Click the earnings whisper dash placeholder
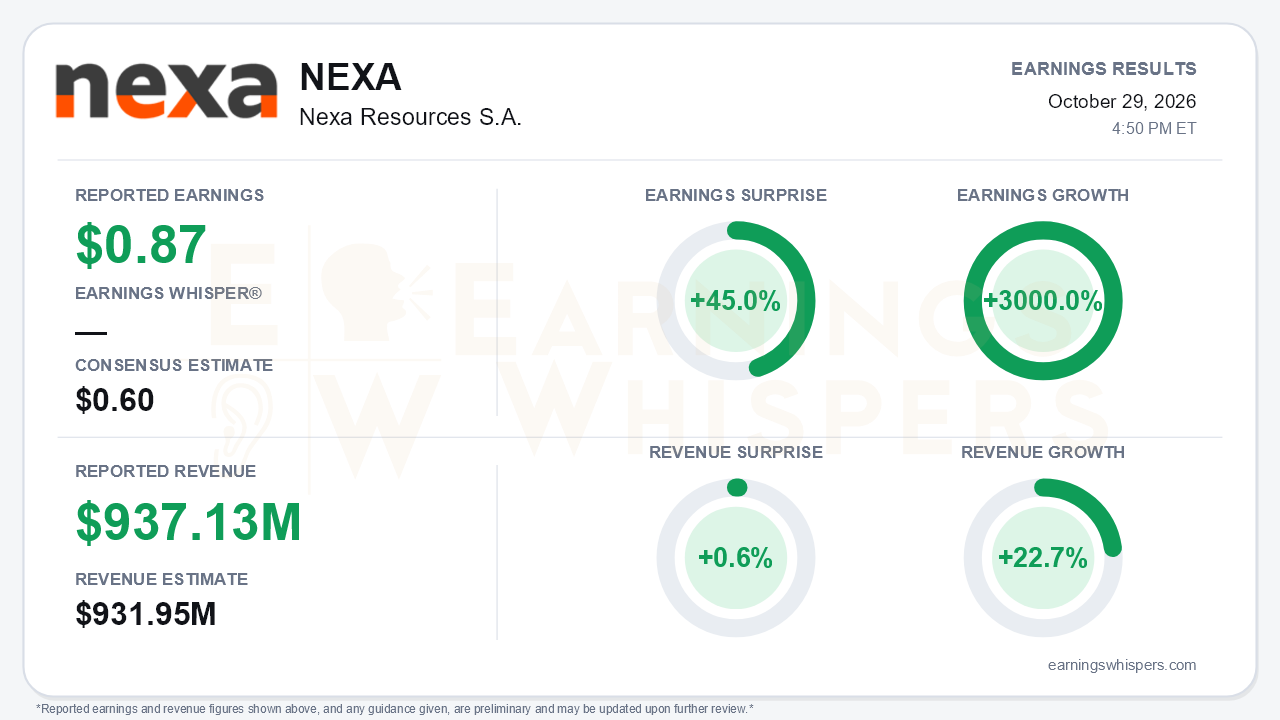The width and height of the screenshot is (1280, 720). (91, 333)
